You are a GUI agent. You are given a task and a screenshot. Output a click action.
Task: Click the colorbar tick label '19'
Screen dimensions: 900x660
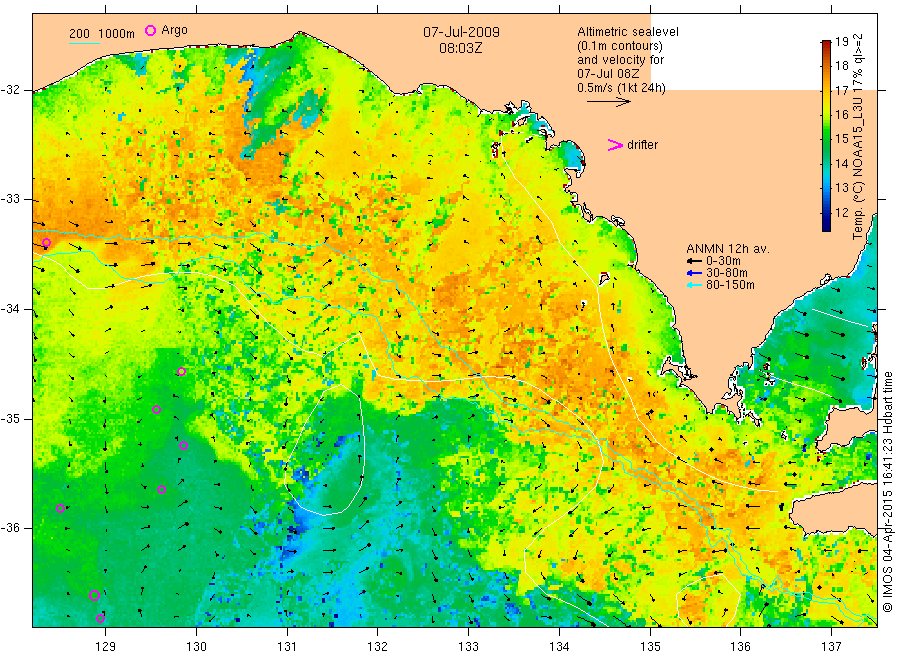[842, 41]
